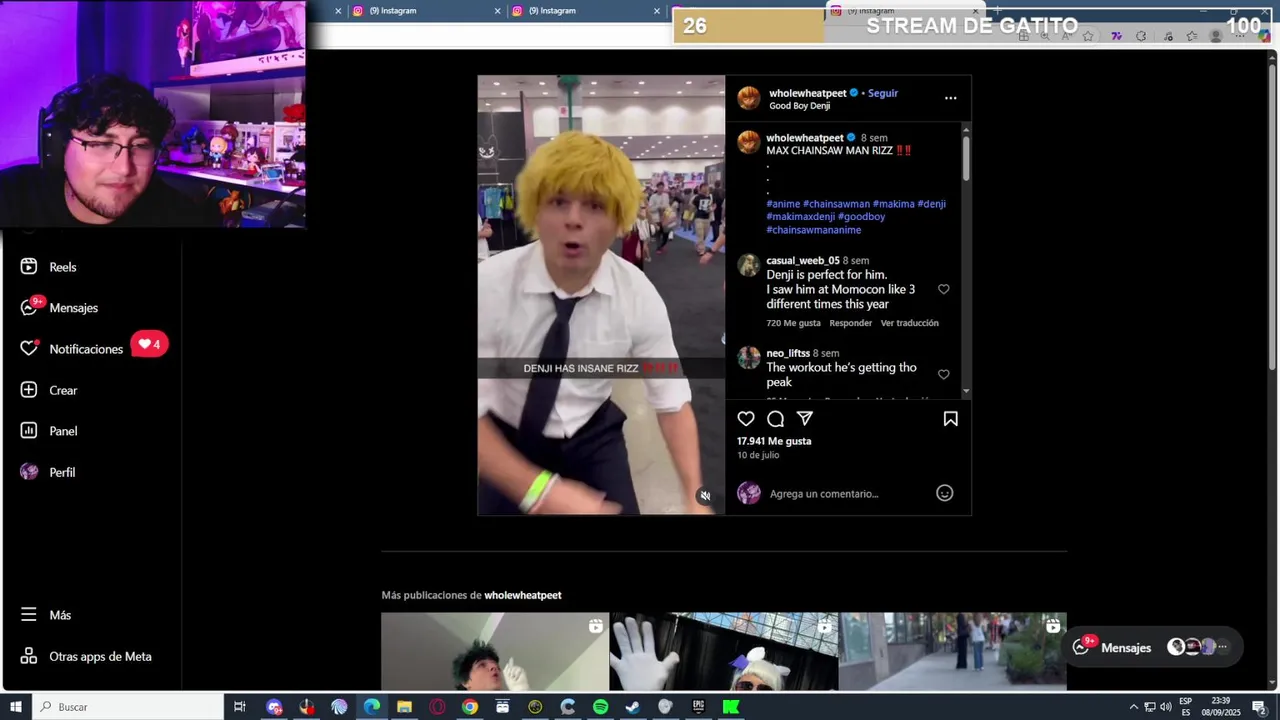Close the first Instagram browser tab

coord(497,11)
